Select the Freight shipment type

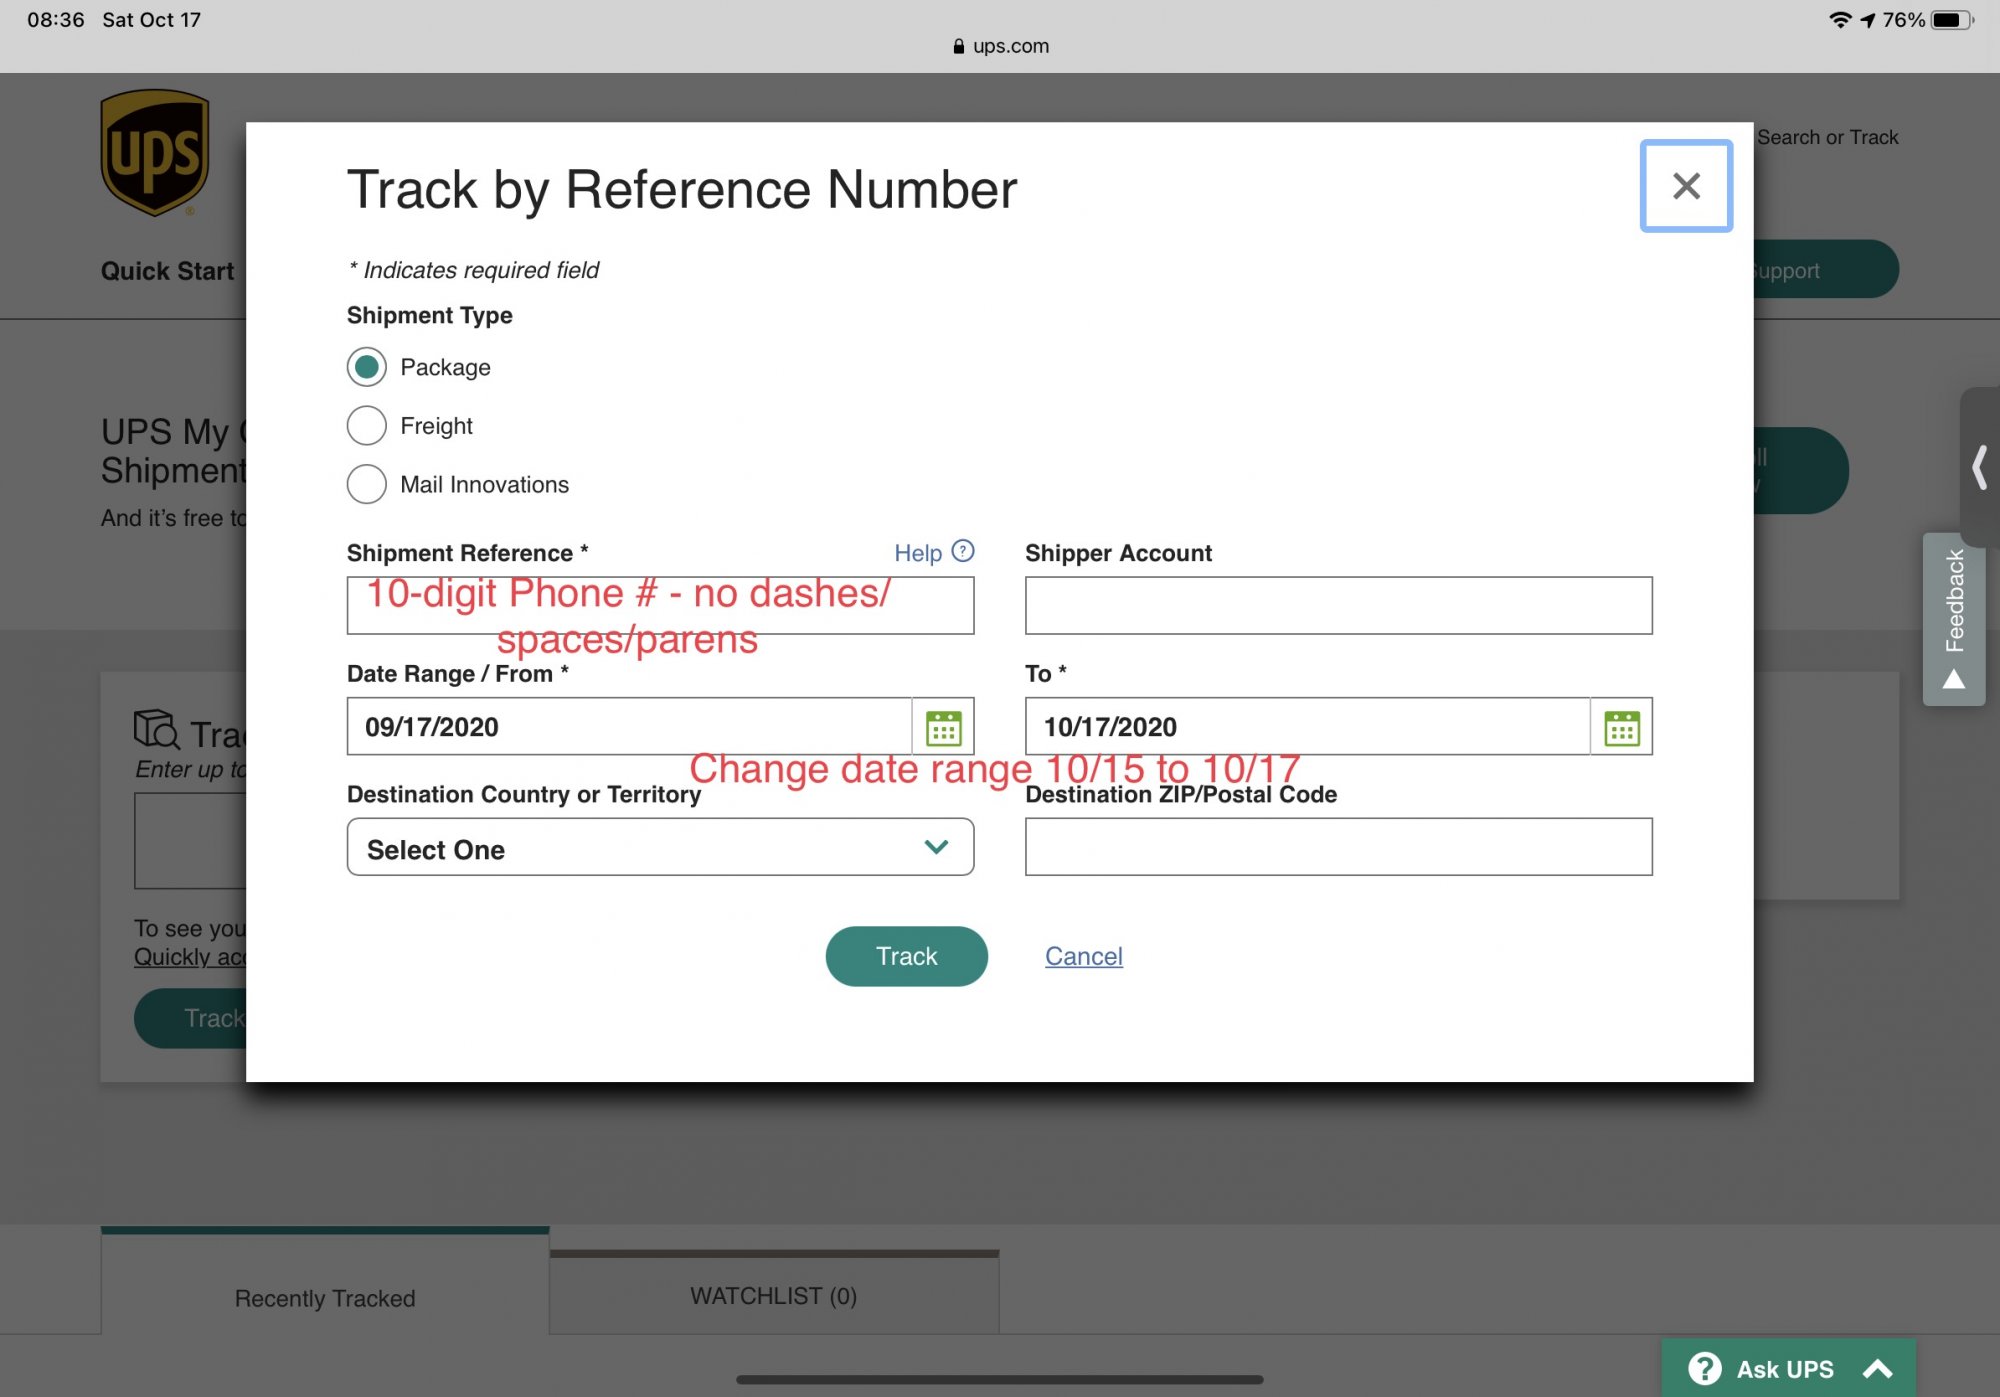coord(367,426)
